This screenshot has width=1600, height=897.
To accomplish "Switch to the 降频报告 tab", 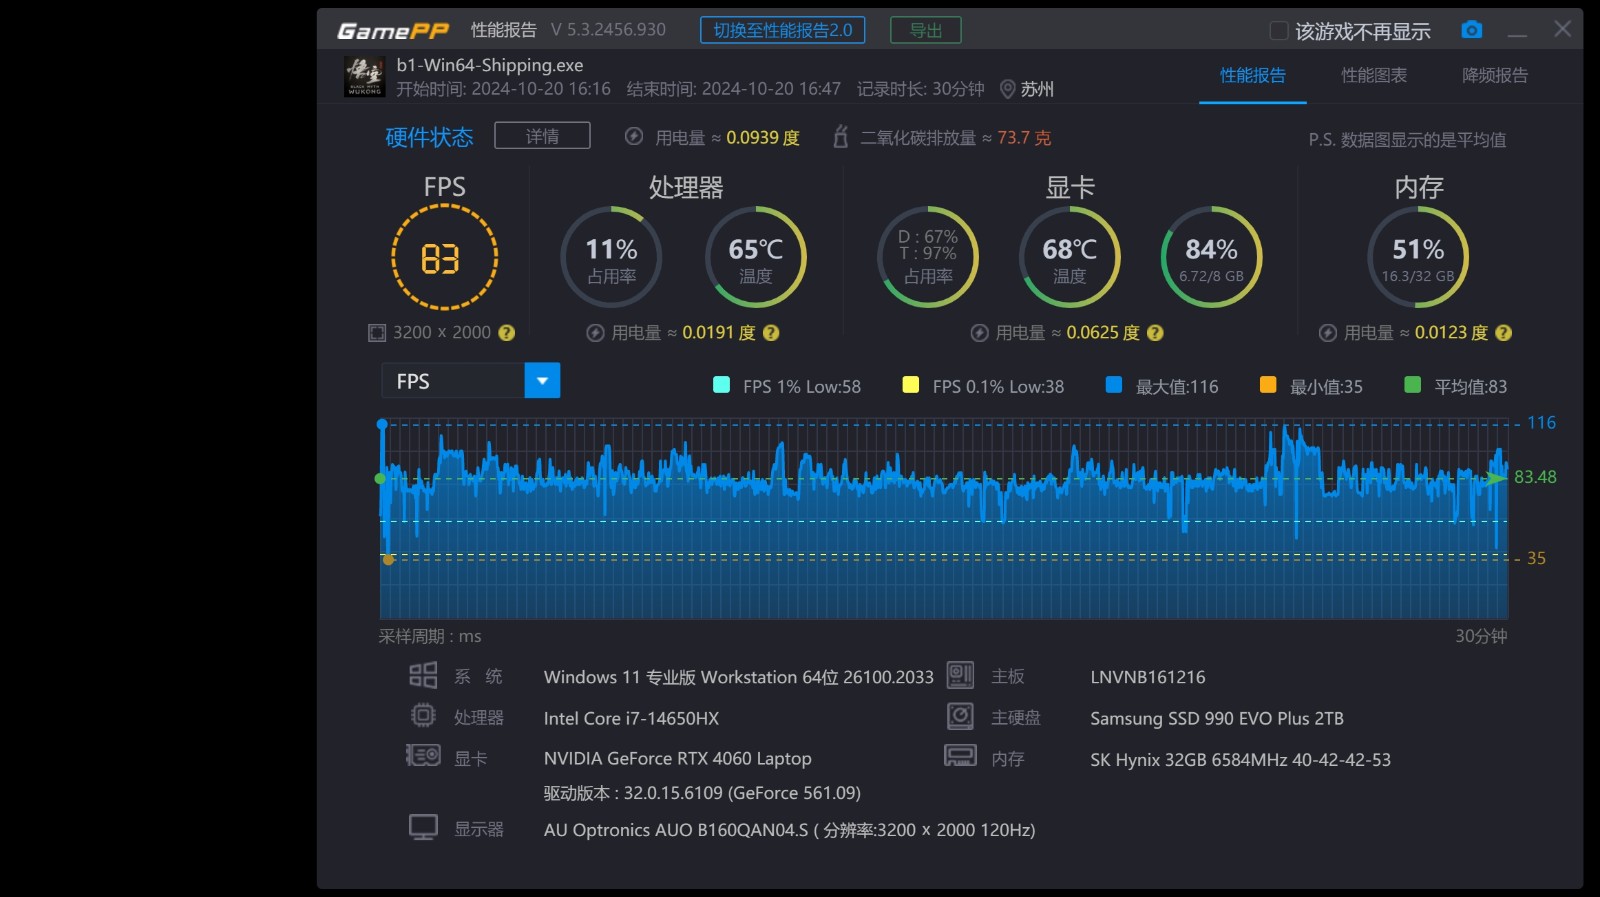I will pyautogui.click(x=1495, y=76).
